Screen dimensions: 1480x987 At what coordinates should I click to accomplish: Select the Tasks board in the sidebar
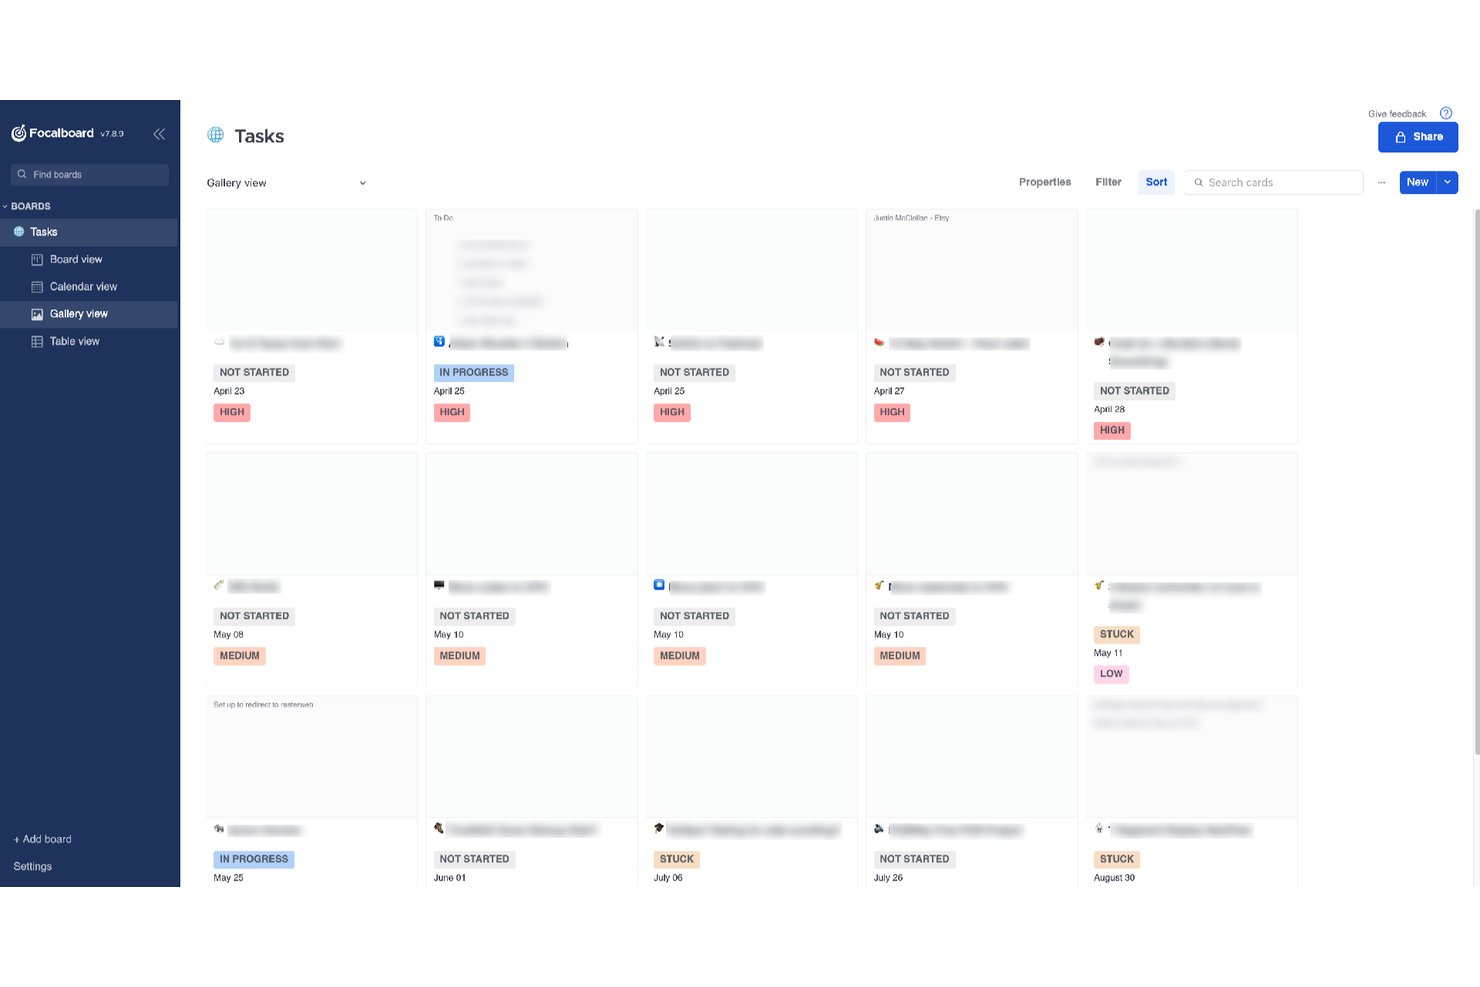[89, 232]
